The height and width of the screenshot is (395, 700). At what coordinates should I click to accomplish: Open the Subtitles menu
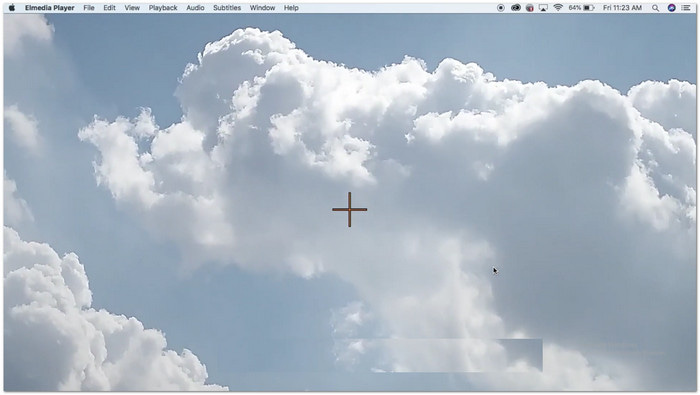(x=227, y=8)
